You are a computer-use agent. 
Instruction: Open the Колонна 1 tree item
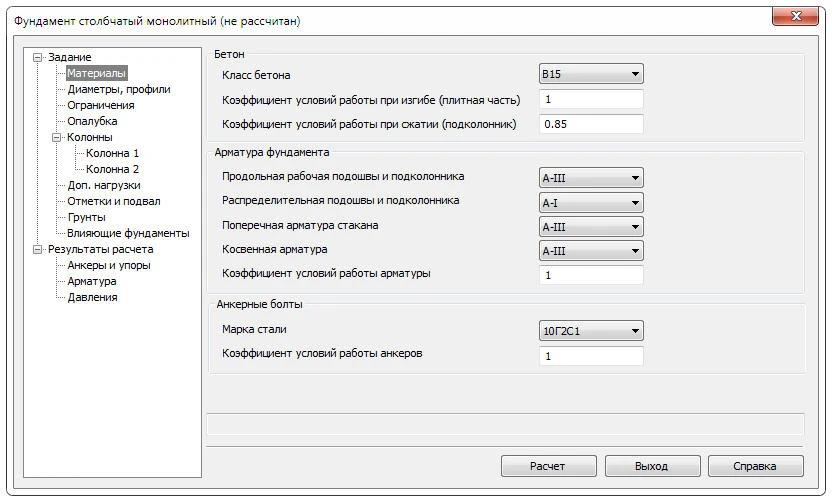pos(112,153)
